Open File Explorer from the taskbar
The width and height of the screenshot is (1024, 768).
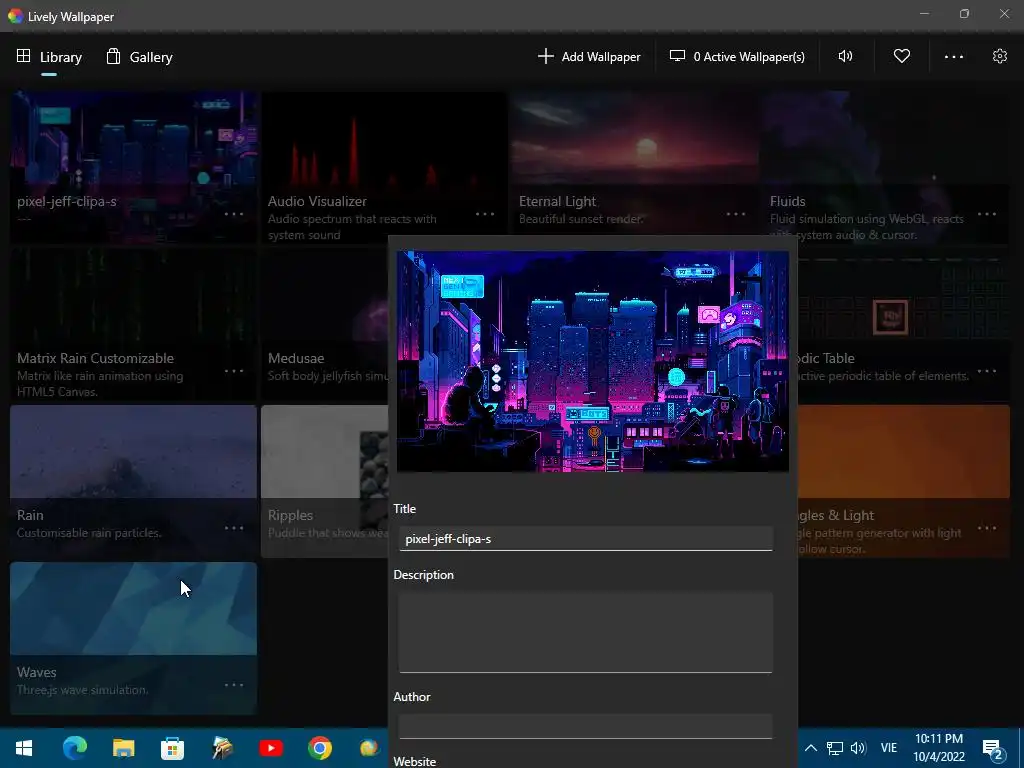[123, 748]
